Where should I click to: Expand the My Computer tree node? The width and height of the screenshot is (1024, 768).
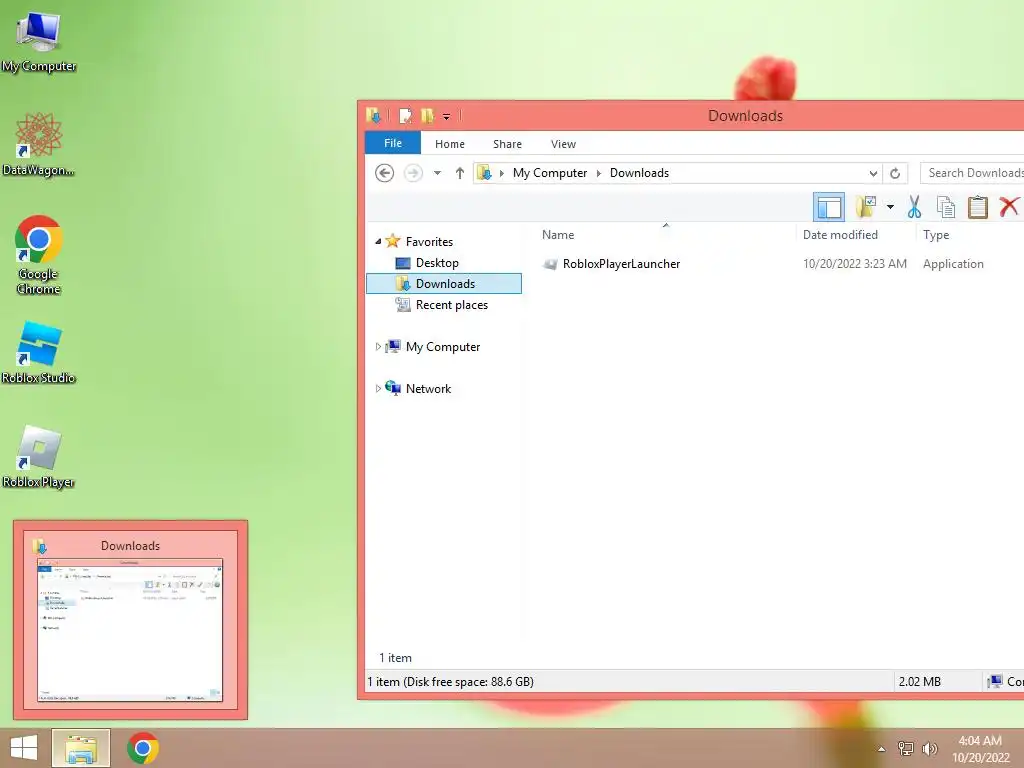coord(378,347)
